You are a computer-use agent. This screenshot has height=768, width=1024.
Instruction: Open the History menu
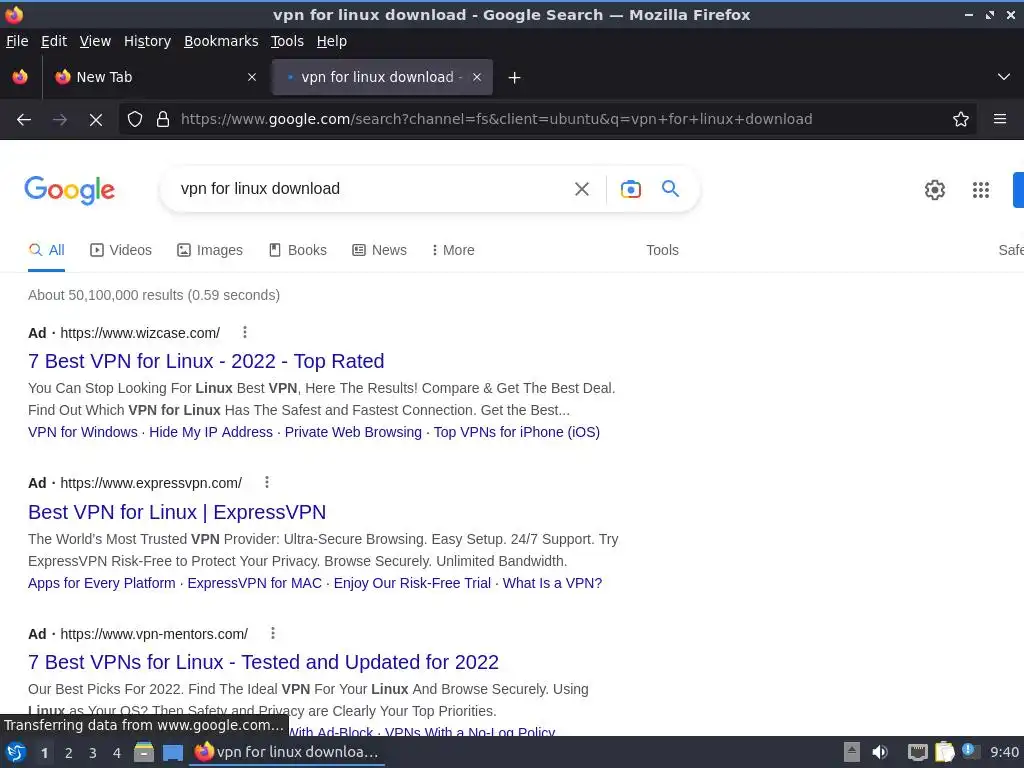tap(147, 41)
